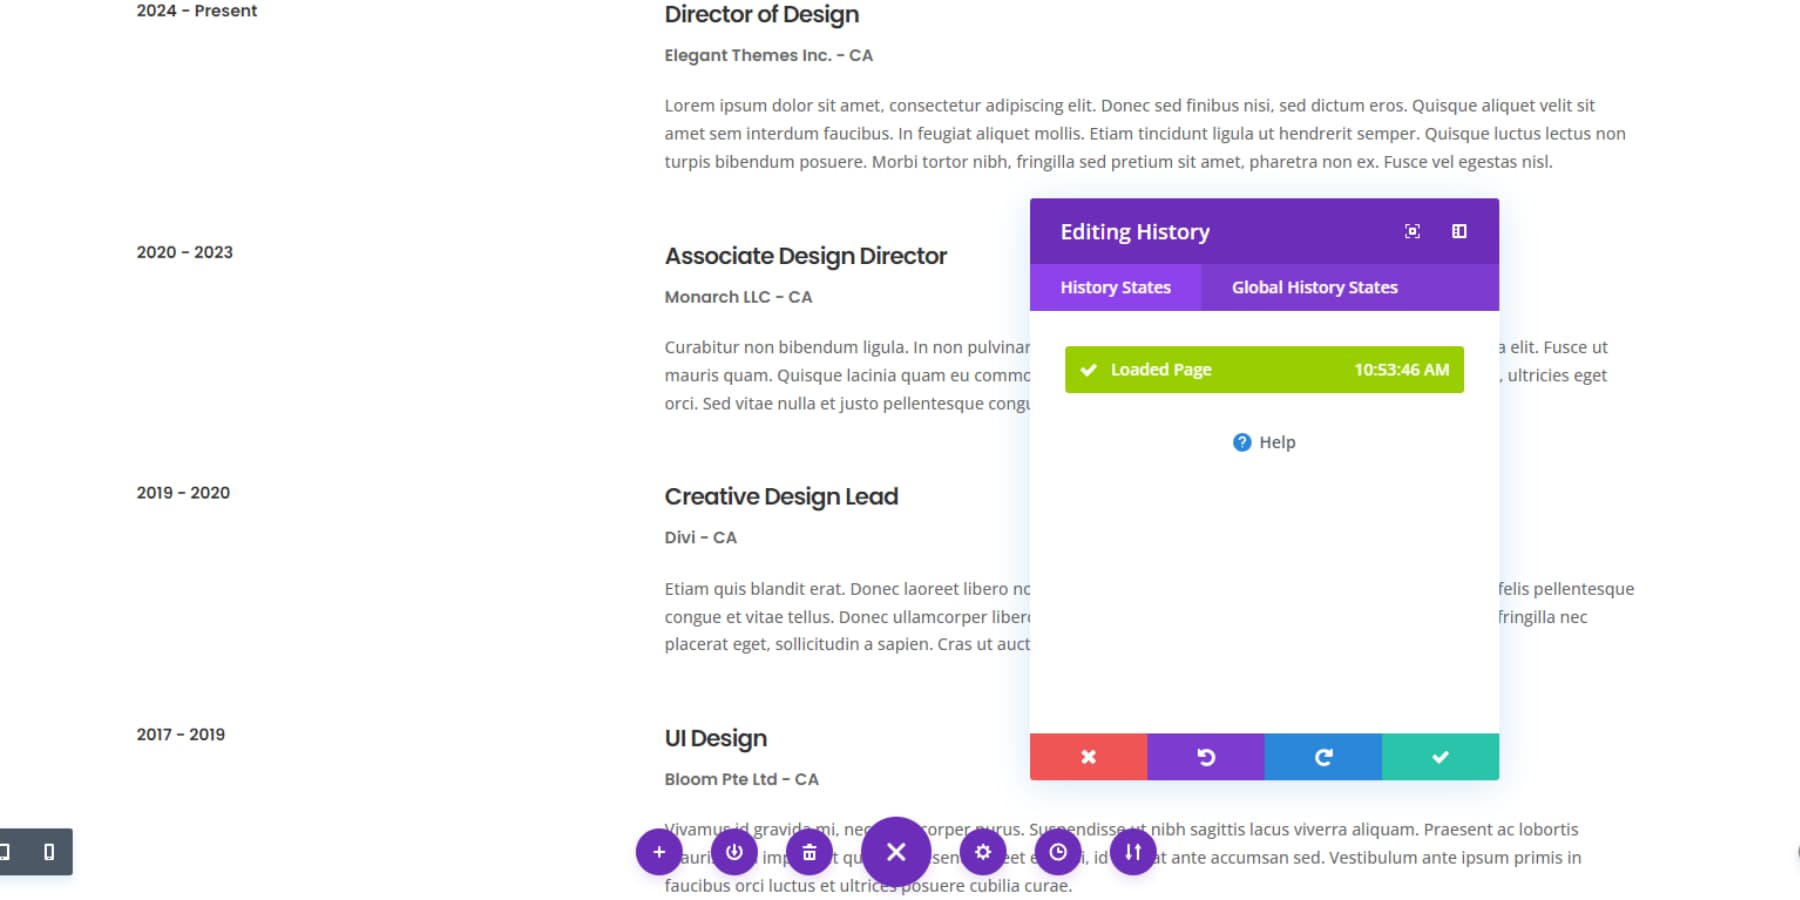1800x900 pixels.
Task: Undo the last change in Editing History
Action: (x=1205, y=757)
